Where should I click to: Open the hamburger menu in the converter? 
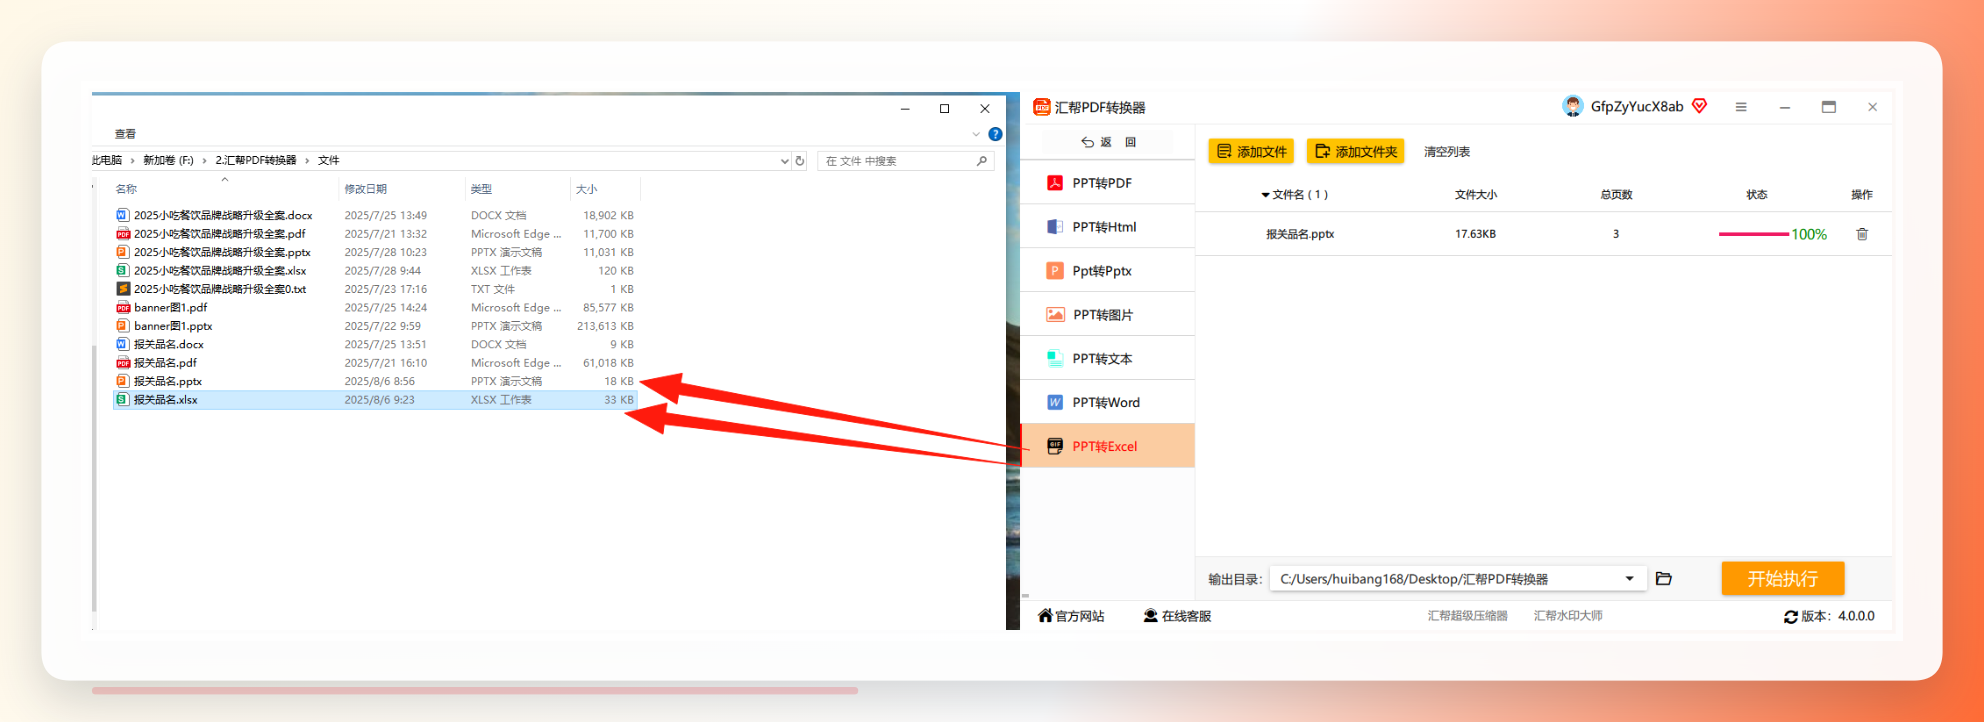point(1741,107)
